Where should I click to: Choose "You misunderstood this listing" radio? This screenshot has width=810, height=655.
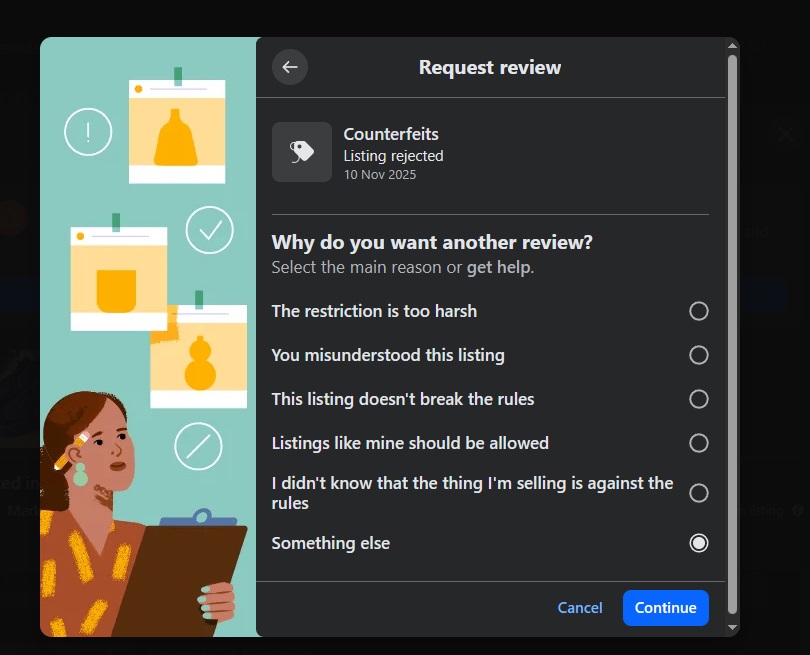pyautogui.click(x=698, y=355)
